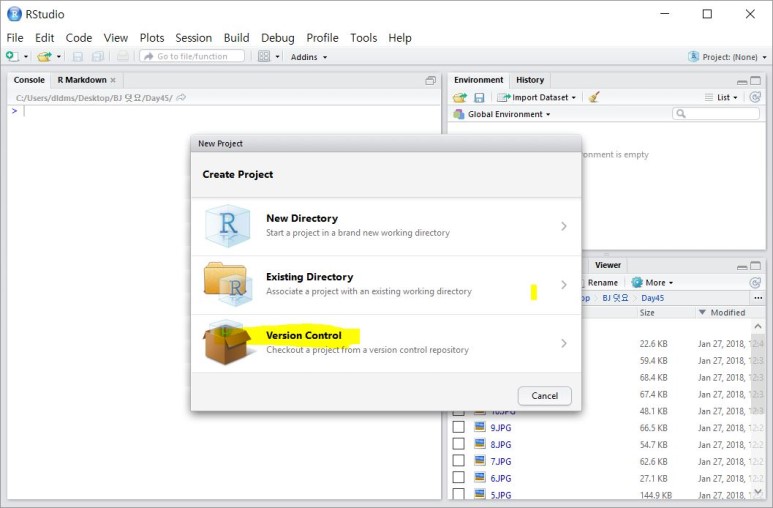Select the New Directory project option
The width and height of the screenshot is (773, 508).
point(386,226)
